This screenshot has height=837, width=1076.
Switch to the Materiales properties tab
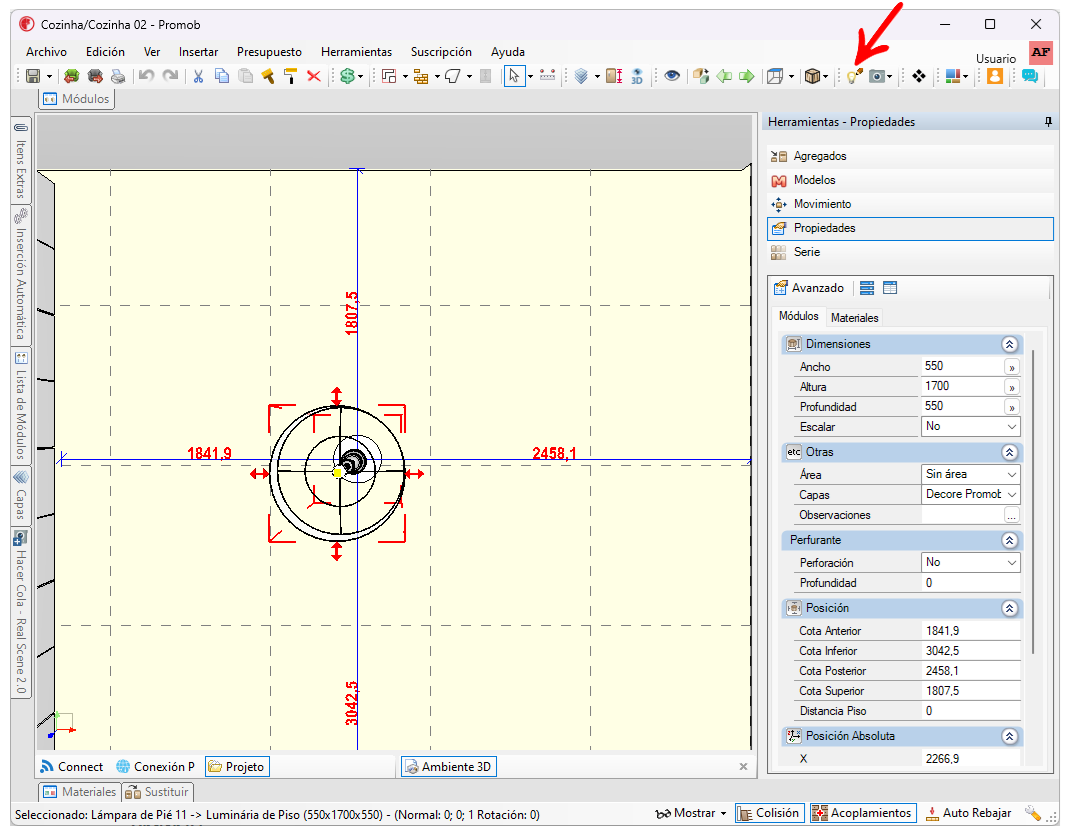[x=854, y=318]
